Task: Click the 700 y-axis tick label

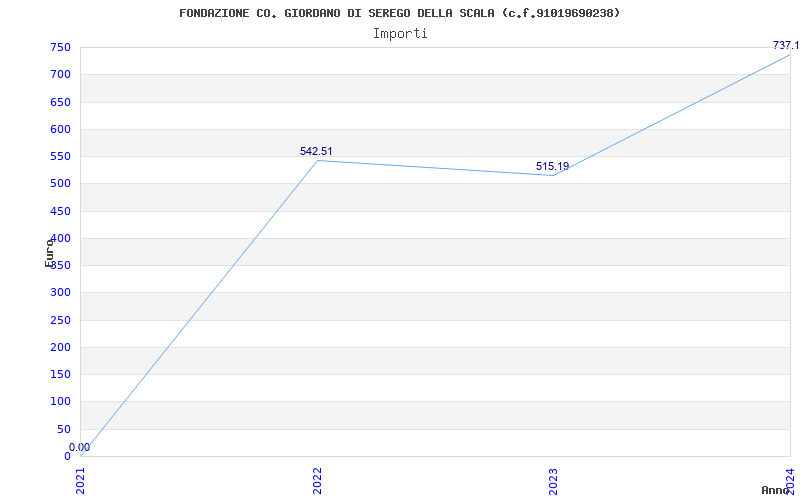Action: (60, 74)
